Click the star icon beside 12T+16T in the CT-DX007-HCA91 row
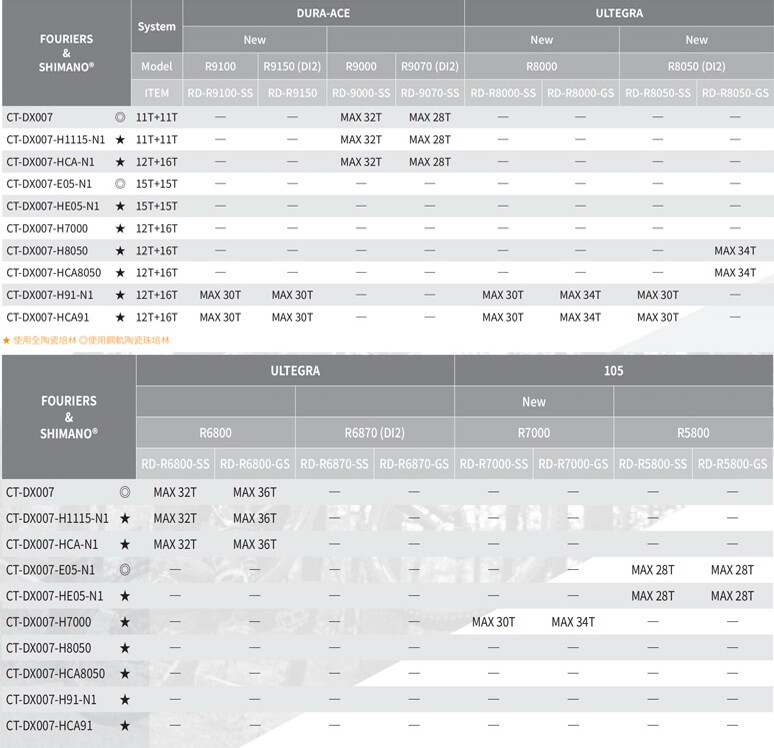Viewport: 774px width, 748px height. click(120, 317)
